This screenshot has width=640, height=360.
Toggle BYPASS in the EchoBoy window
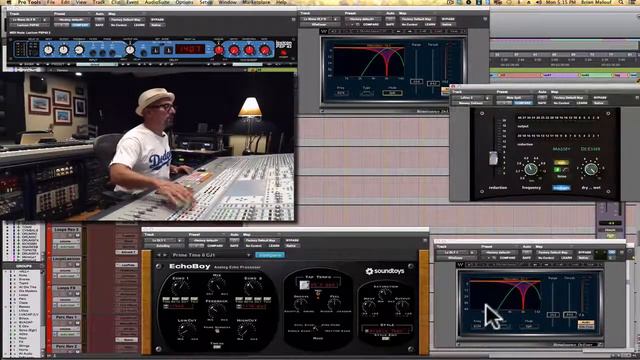point(292,240)
